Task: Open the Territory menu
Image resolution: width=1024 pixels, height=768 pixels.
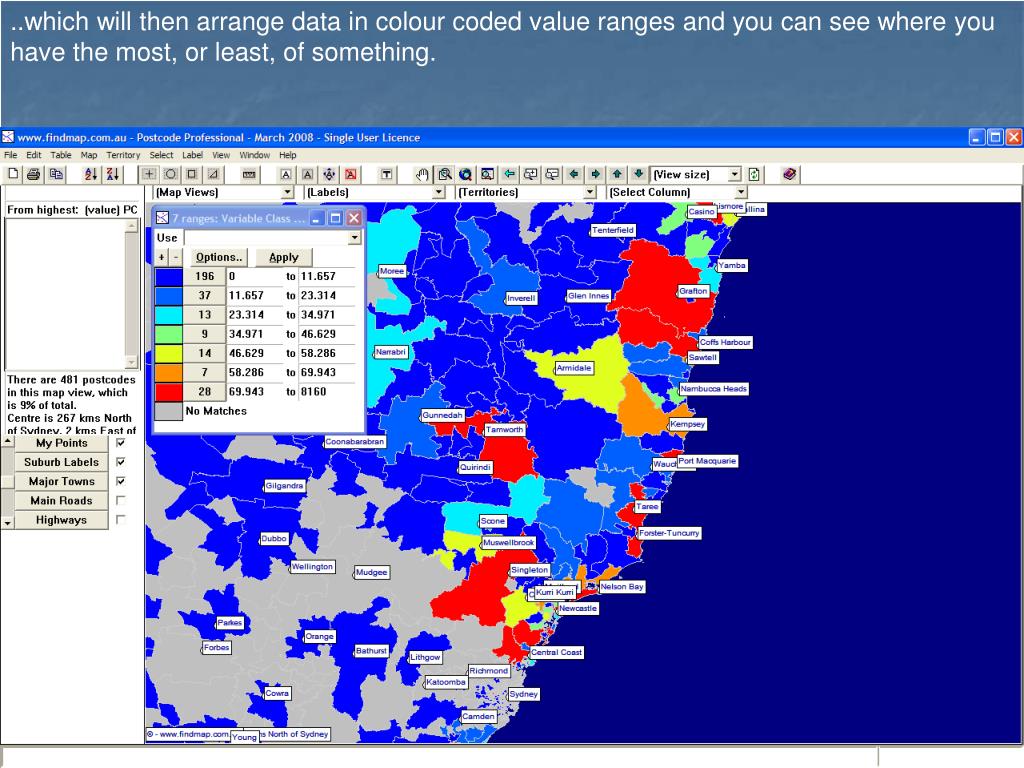Action: 123,155
